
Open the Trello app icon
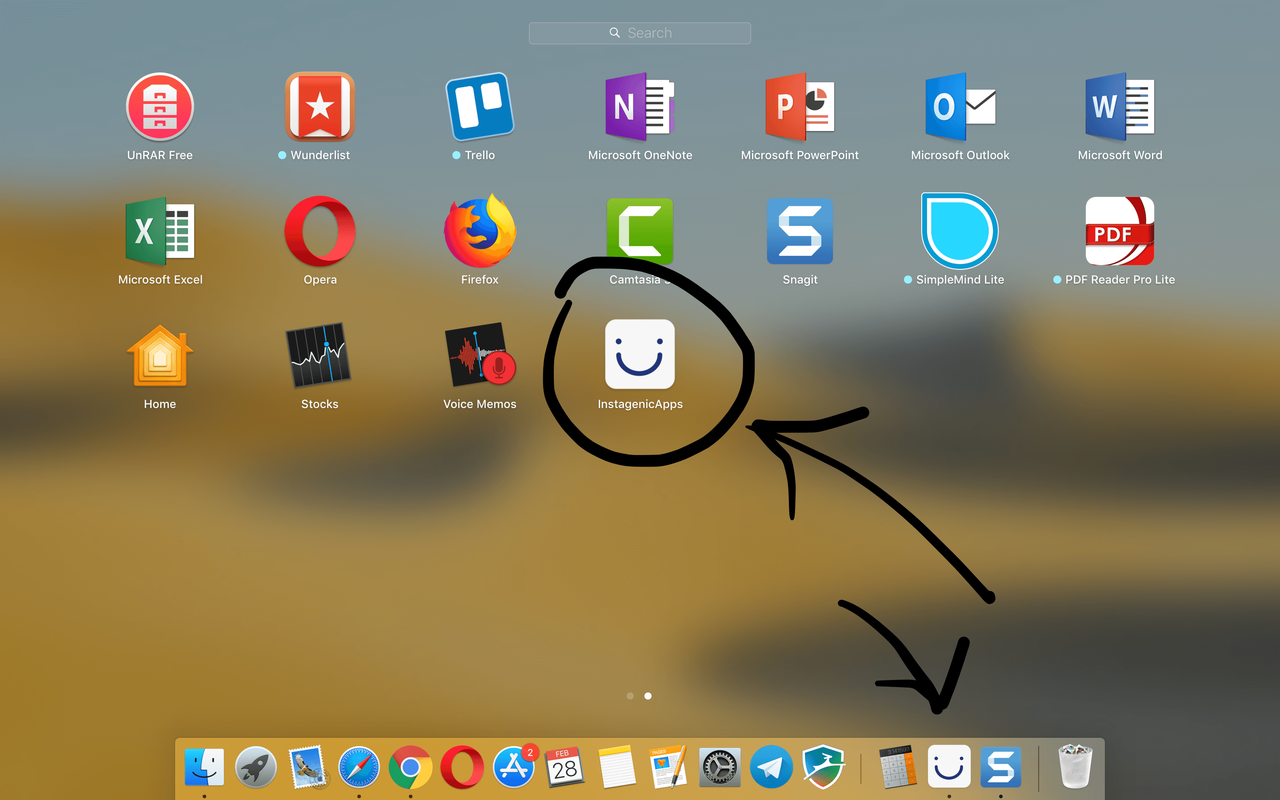click(480, 106)
